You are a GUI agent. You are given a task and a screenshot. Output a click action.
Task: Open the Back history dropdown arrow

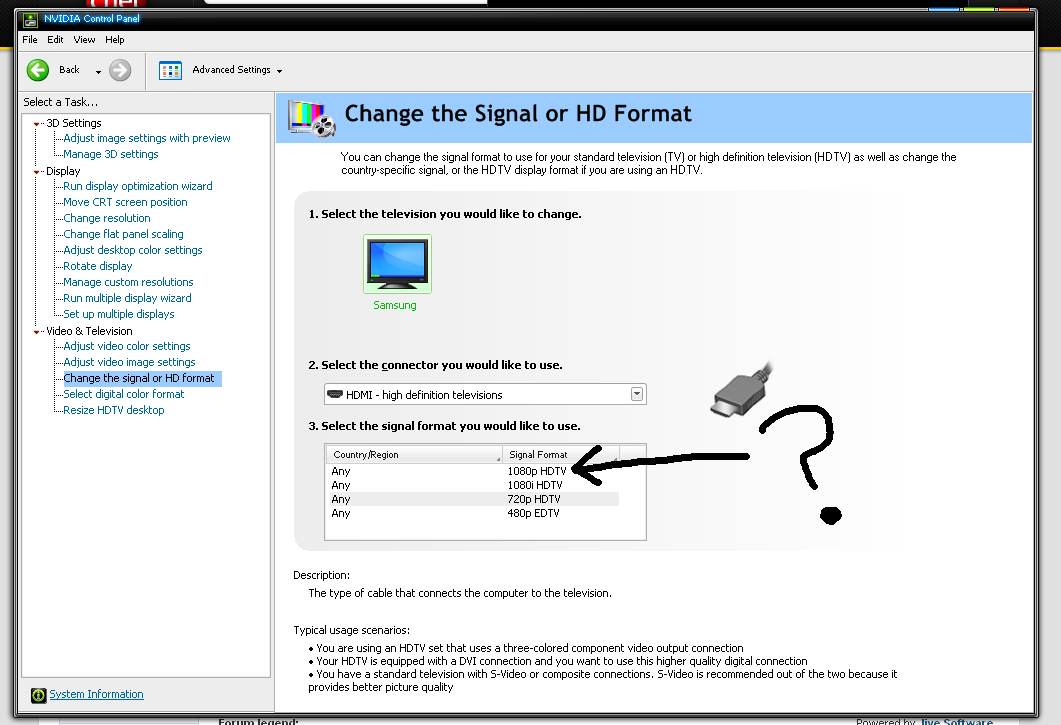coord(98,71)
